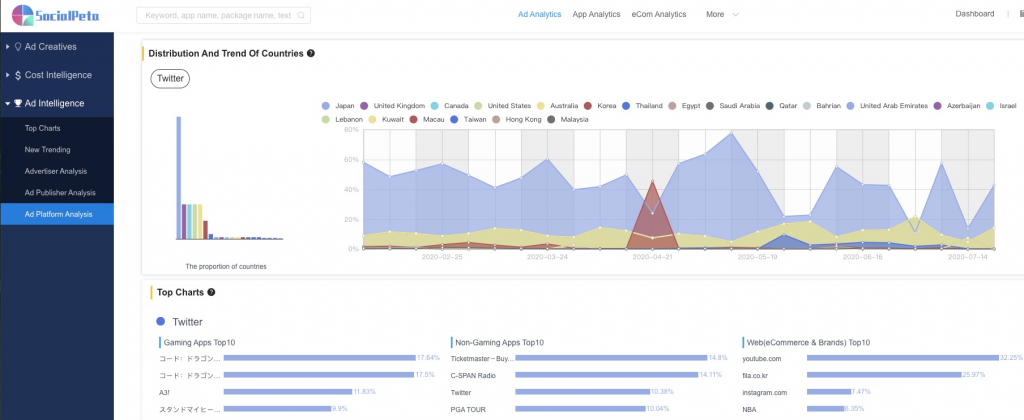The height and width of the screenshot is (420, 1024).
Task: Toggle Egypt legend series
Action: pyautogui.click(x=684, y=106)
